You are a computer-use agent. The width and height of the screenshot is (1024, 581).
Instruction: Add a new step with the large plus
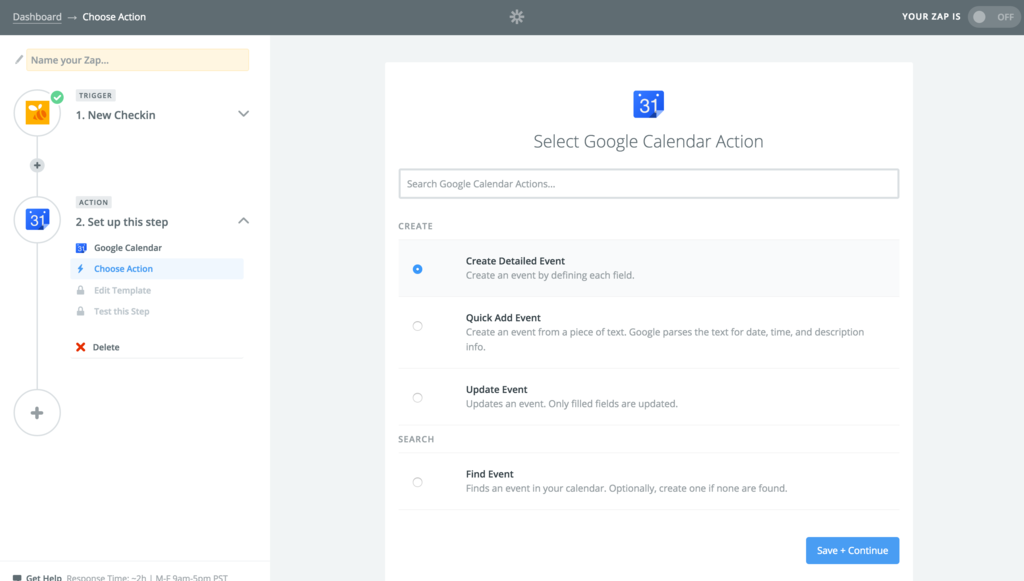pos(37,413)
